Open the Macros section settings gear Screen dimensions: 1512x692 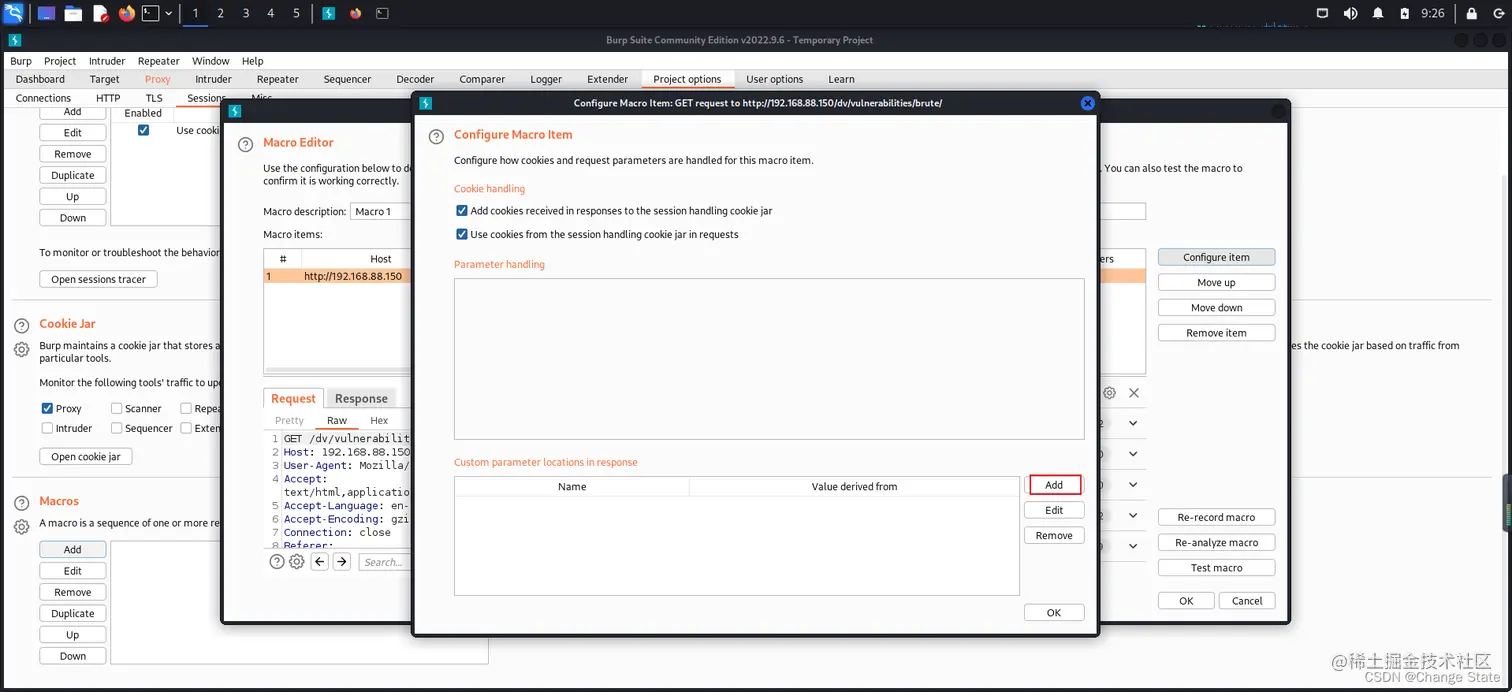click(x=21, y=526)
